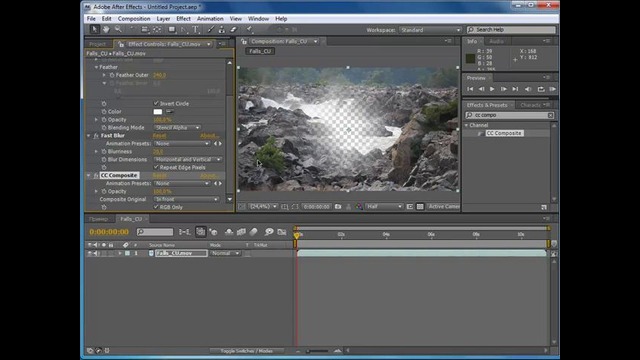640x360 pixels.
Task: Click the Choose grid and guide options icon
Action: click(284, 207)
